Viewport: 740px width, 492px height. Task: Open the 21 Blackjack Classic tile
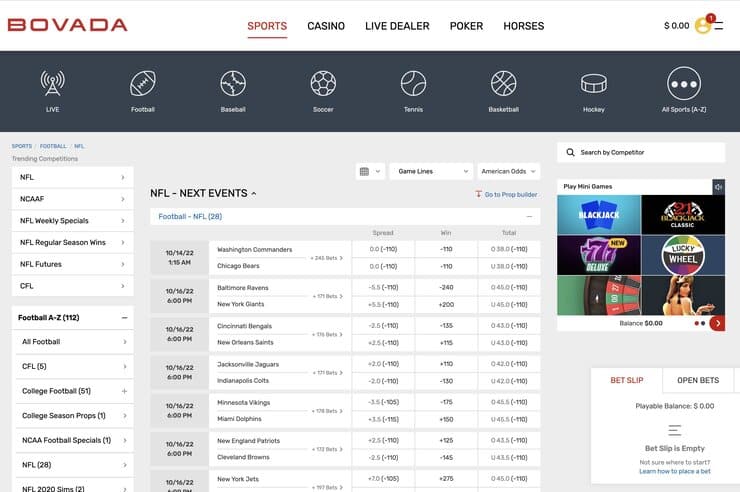pyautogui.click(x=683, y=215)
